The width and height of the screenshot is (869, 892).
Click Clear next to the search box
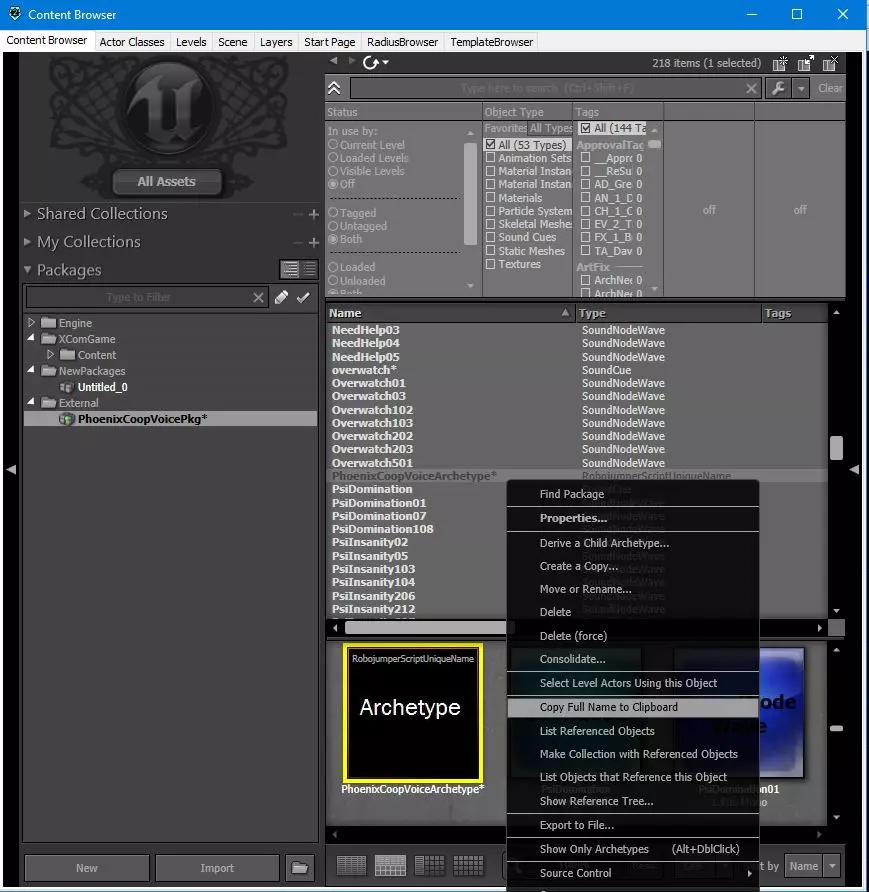pyautogui.click(x=830, y=88)
